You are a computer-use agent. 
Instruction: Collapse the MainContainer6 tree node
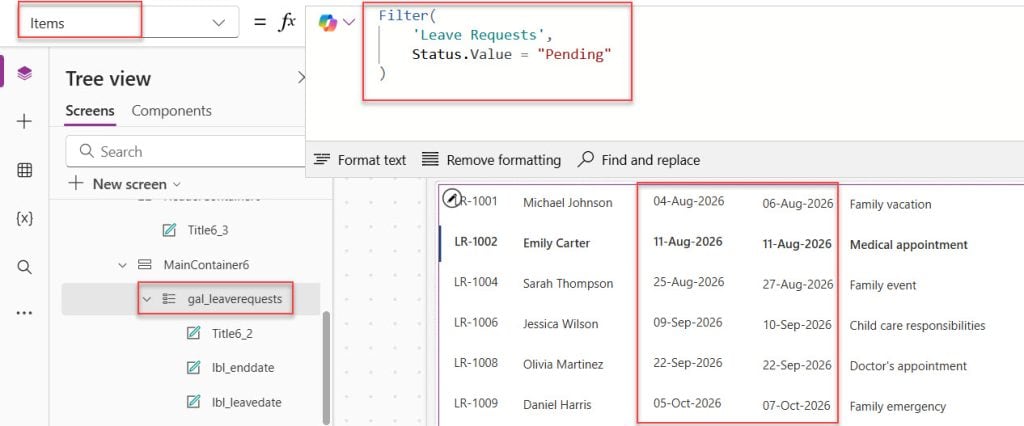click(122, 265)
